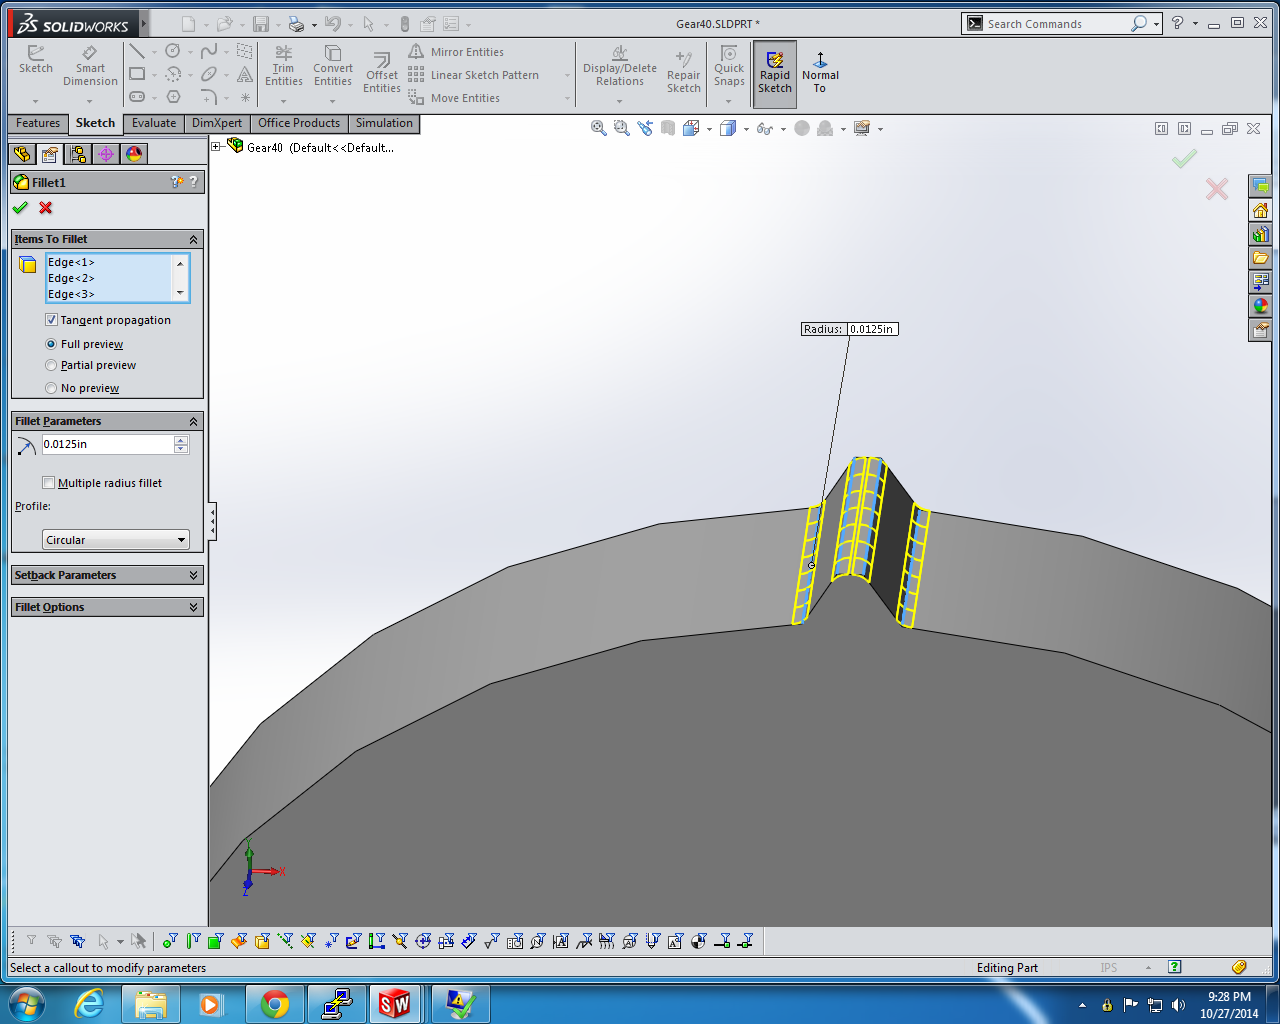Switch to the Features tab
This screenshot has width=1280, height=1024.
38,123
